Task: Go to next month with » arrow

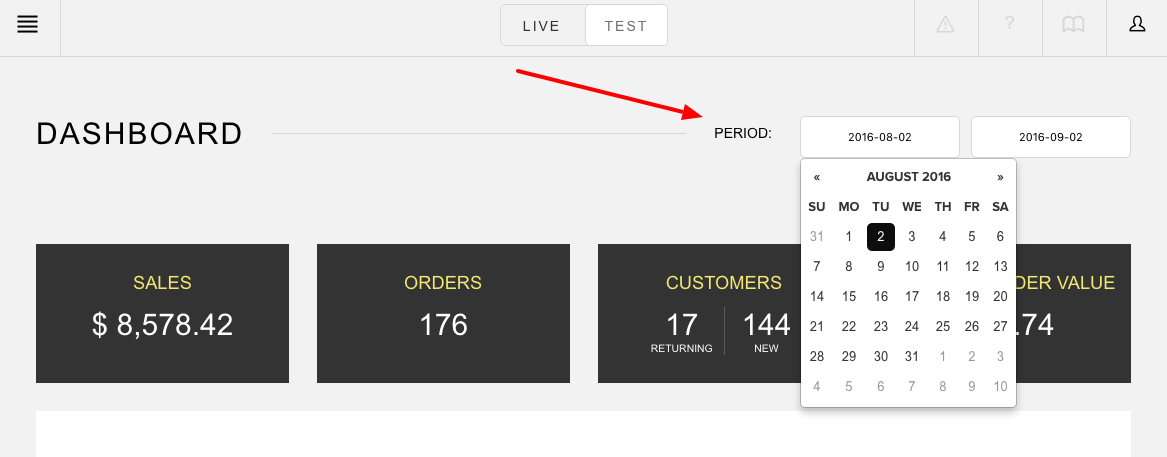Action: pyautogui.click(x=1000, y=177)
